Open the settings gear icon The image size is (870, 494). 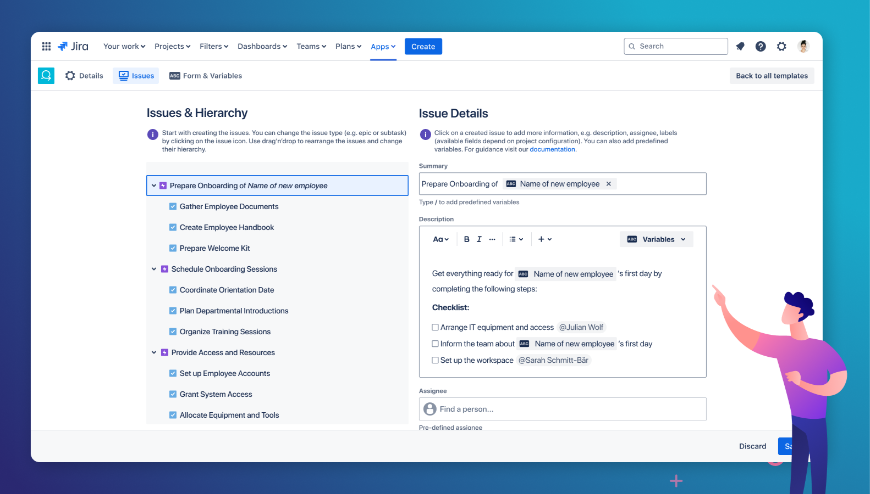click(781, 46)
